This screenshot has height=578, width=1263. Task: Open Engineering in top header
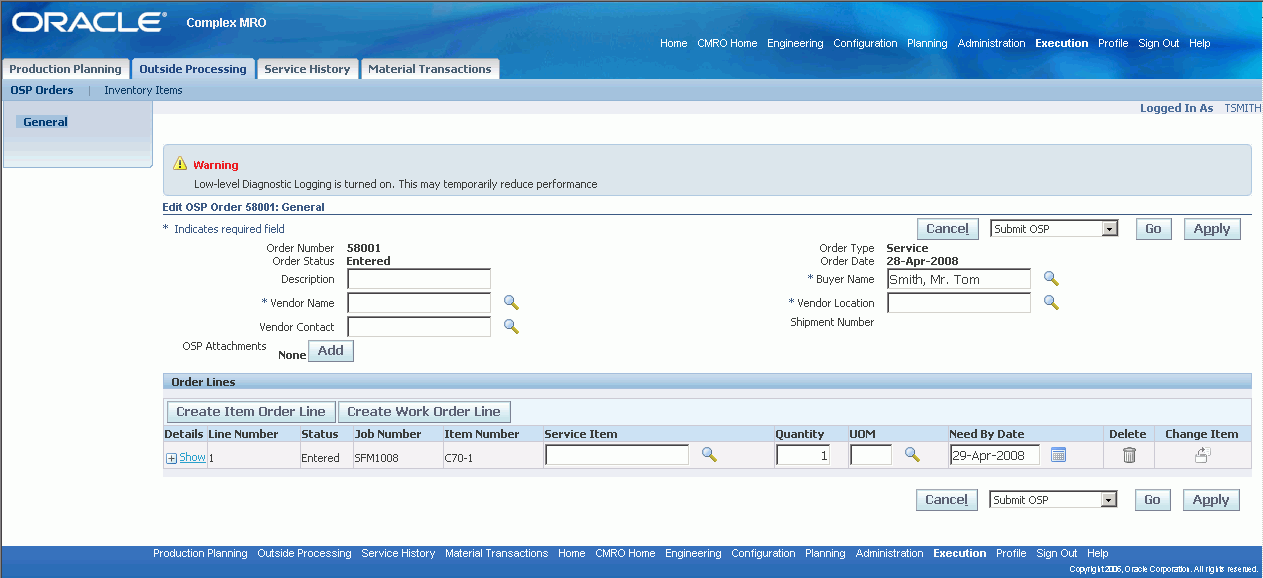795,43
